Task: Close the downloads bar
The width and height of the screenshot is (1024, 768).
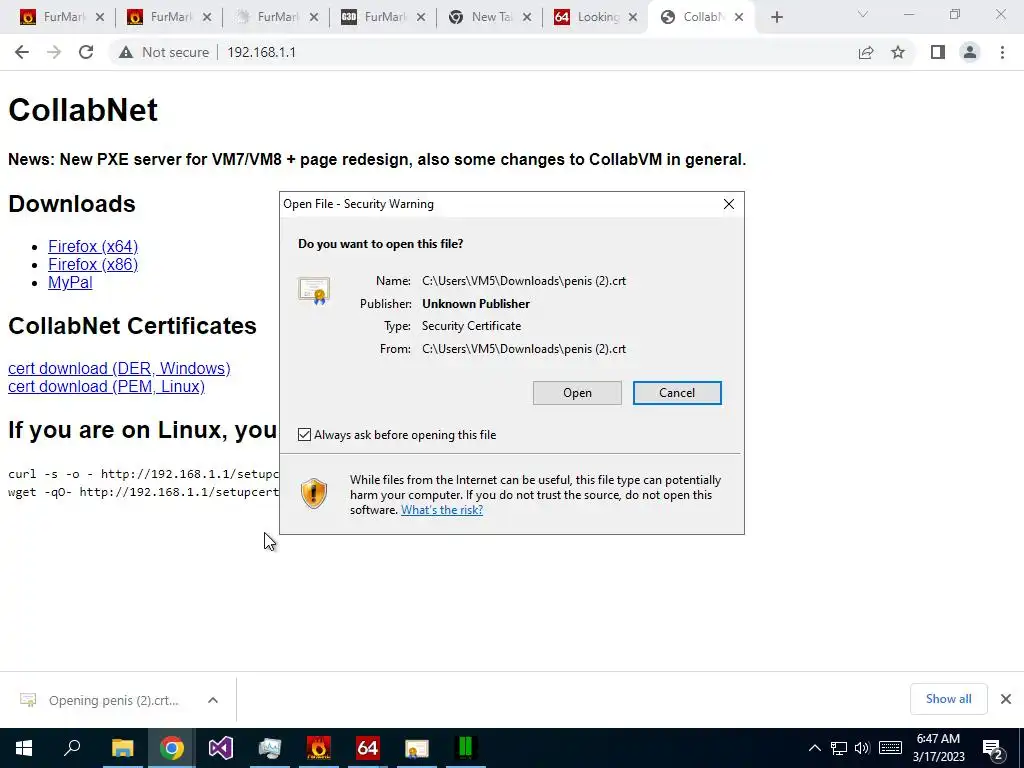Action: coord(1006,699)
